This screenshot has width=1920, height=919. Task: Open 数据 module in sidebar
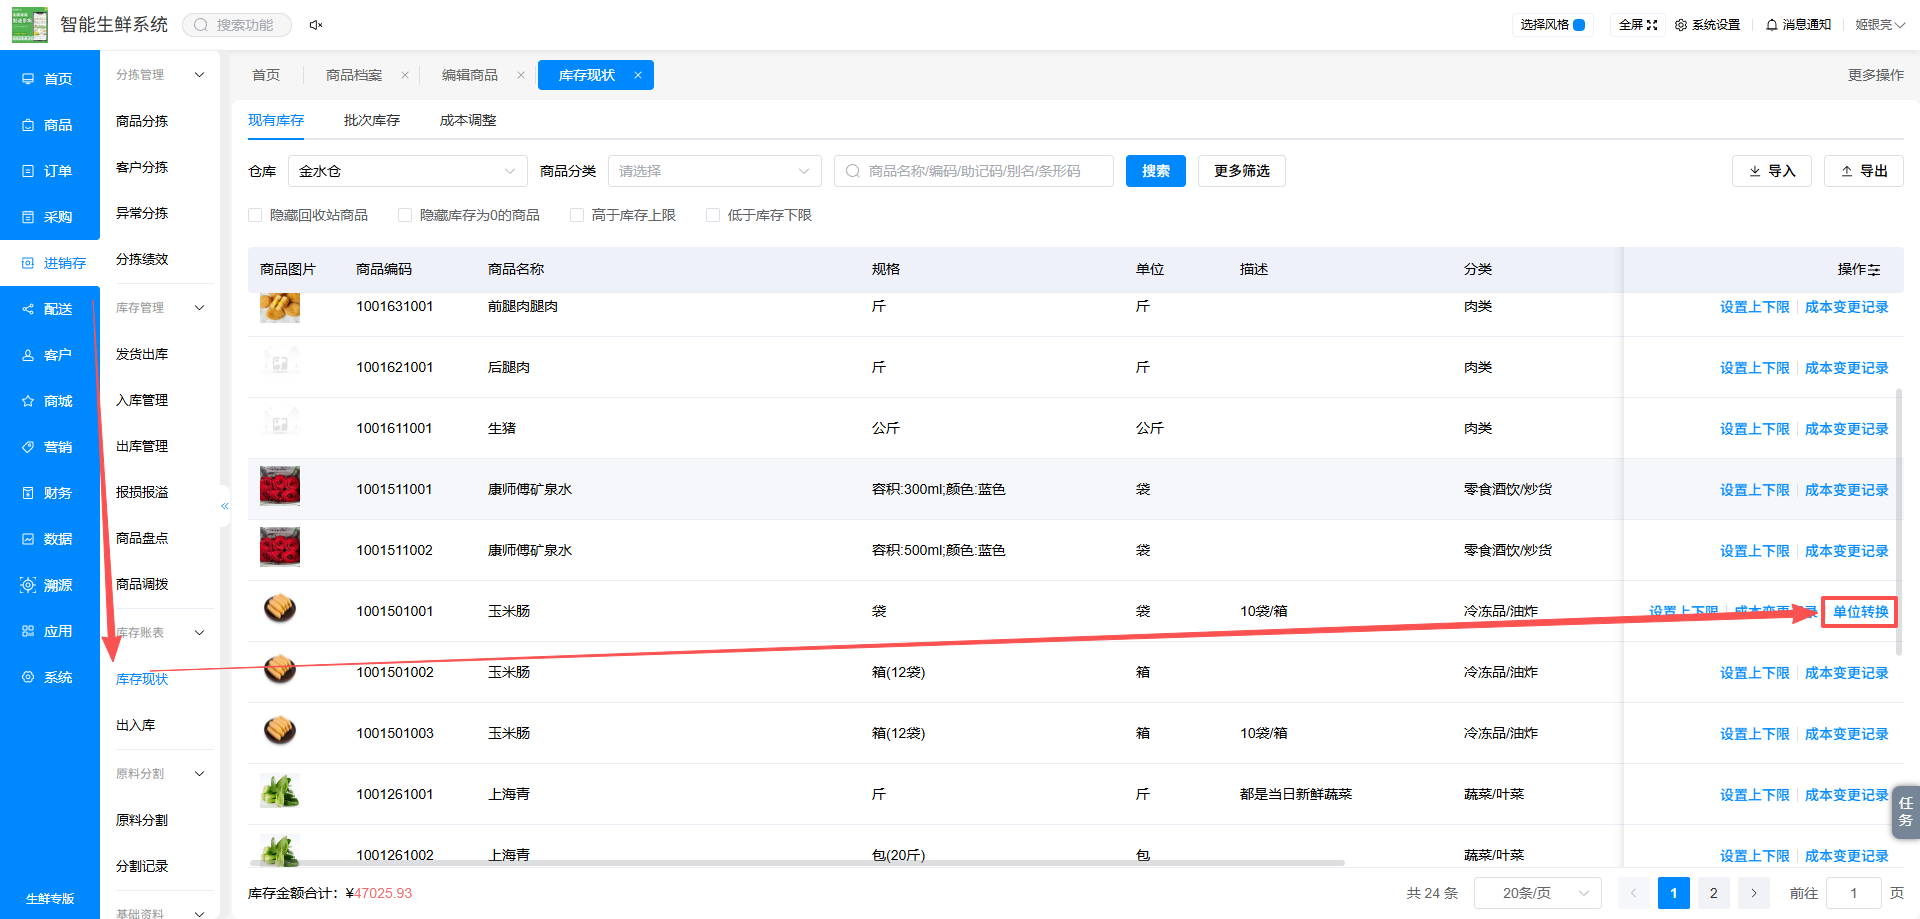click(x=49, y=539)
